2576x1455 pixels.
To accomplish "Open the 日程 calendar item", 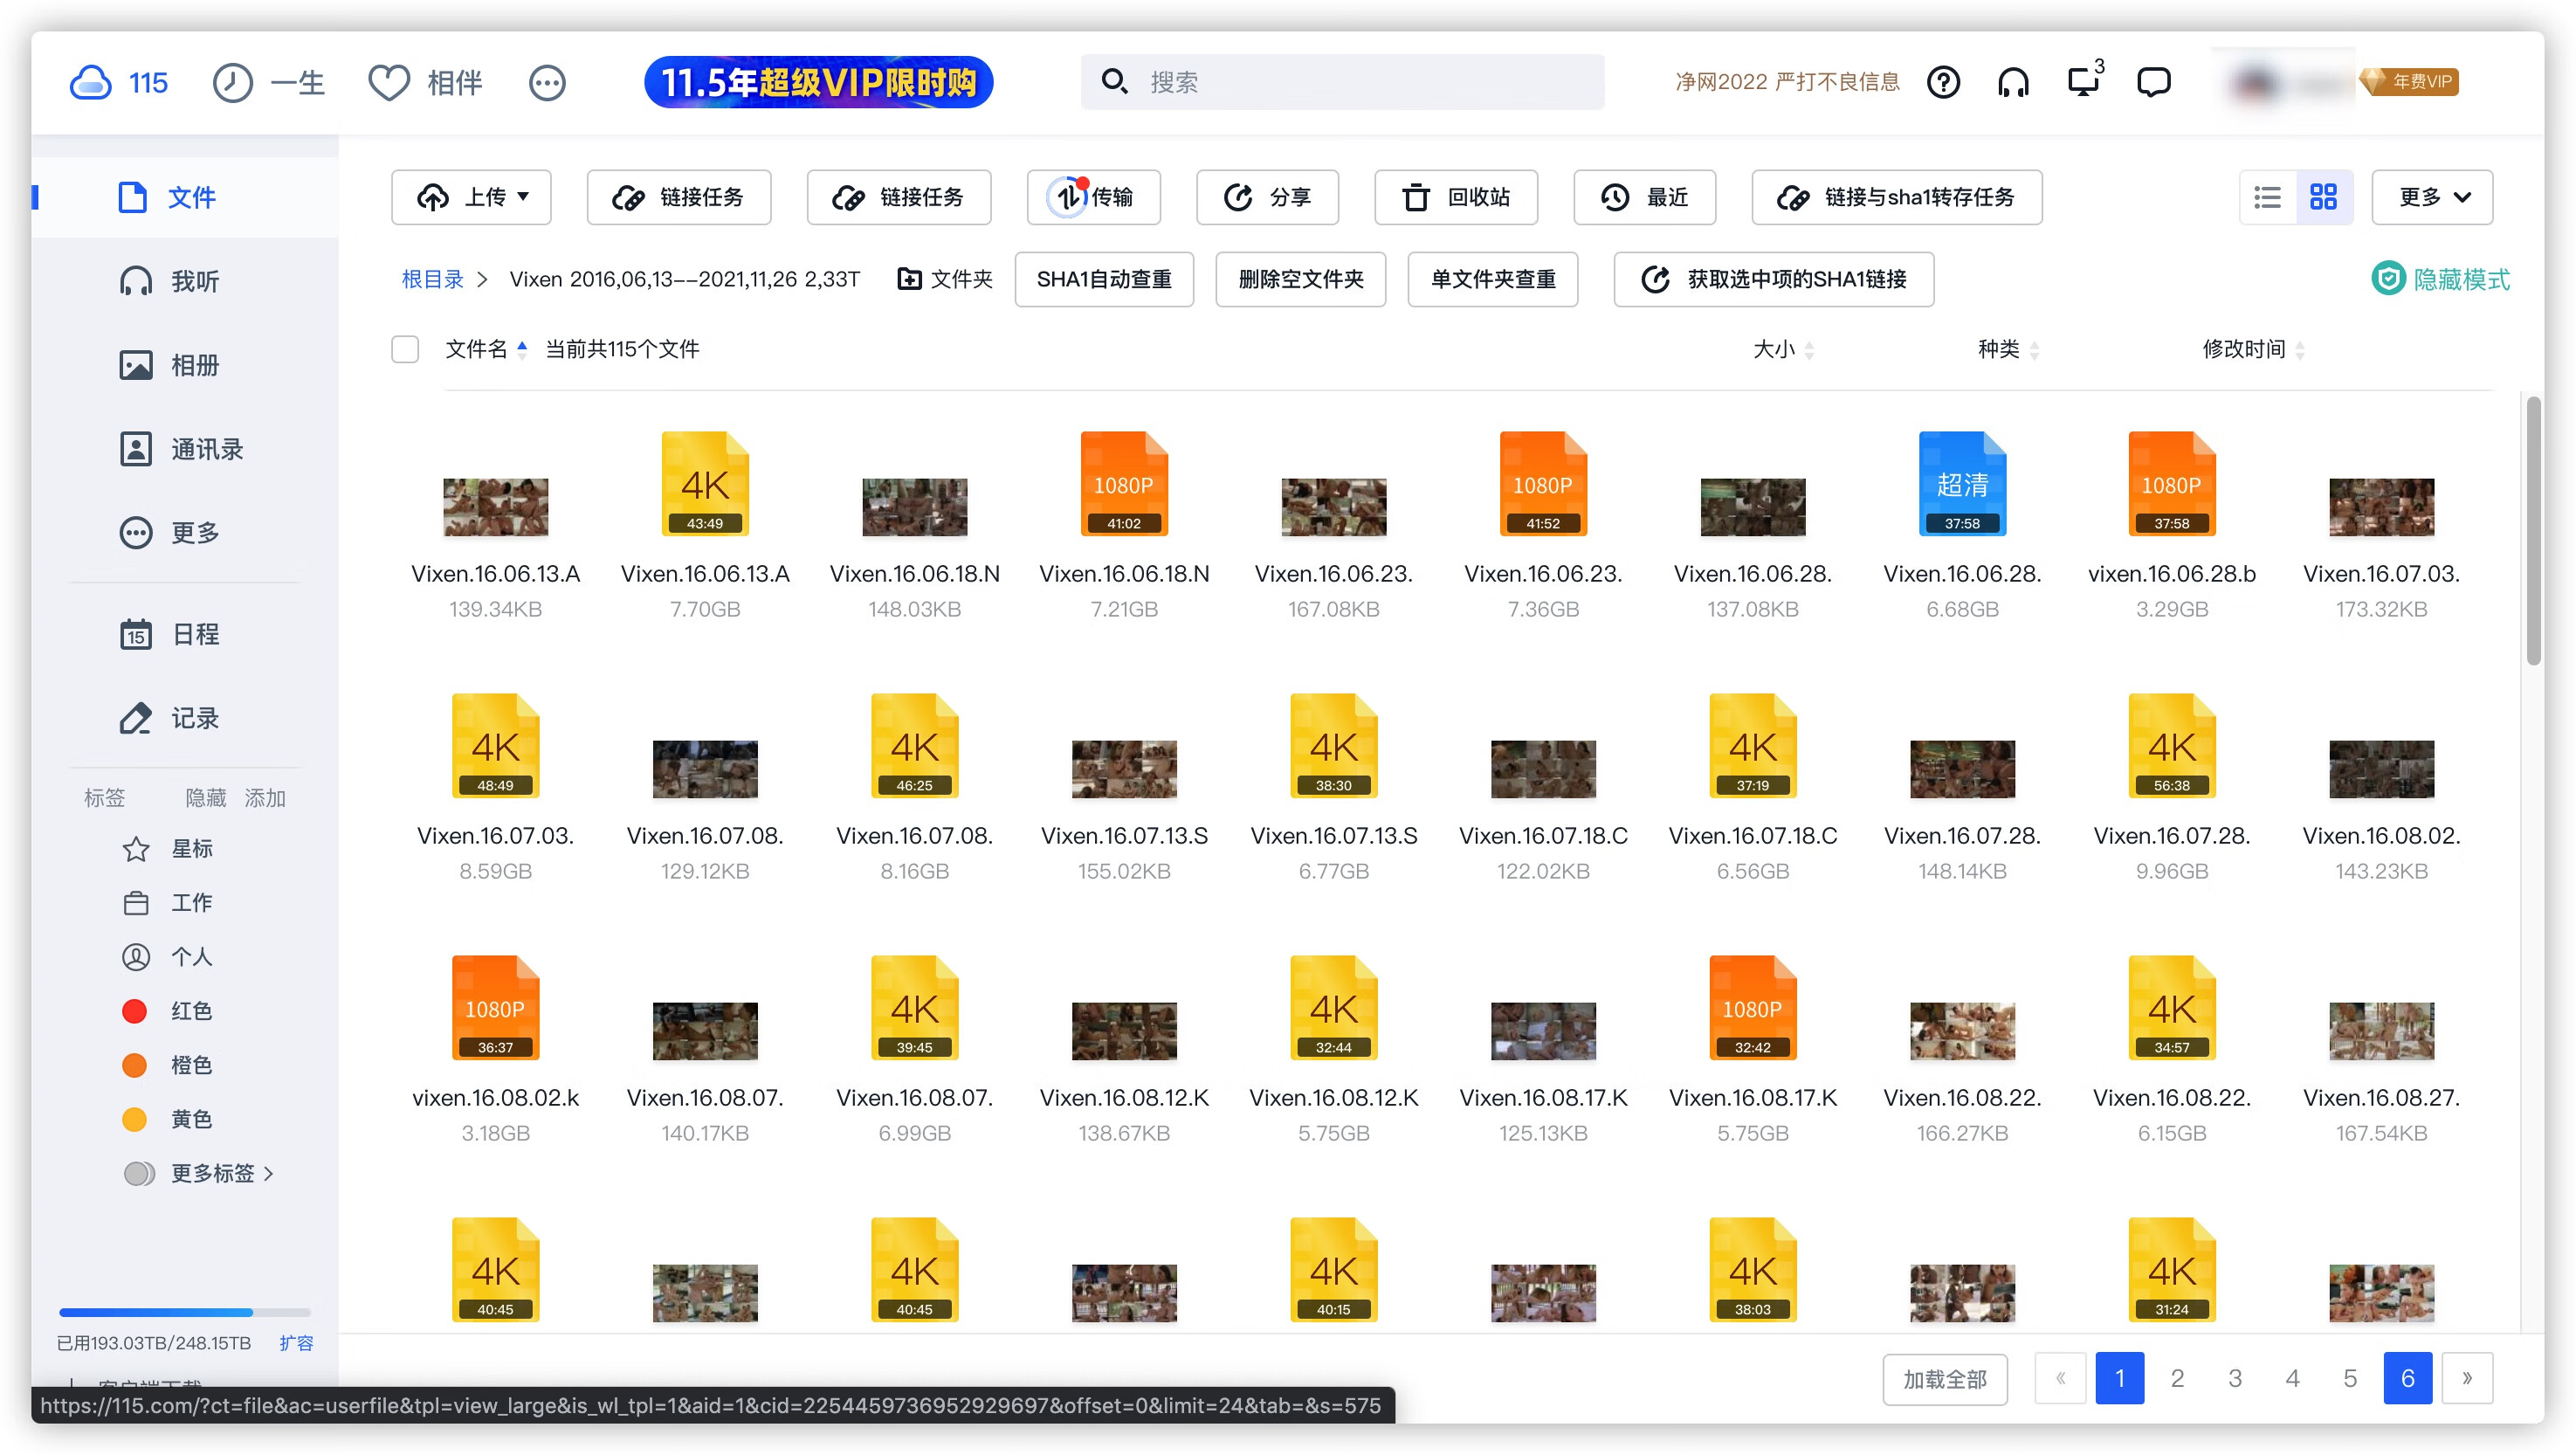I will 170,634.
